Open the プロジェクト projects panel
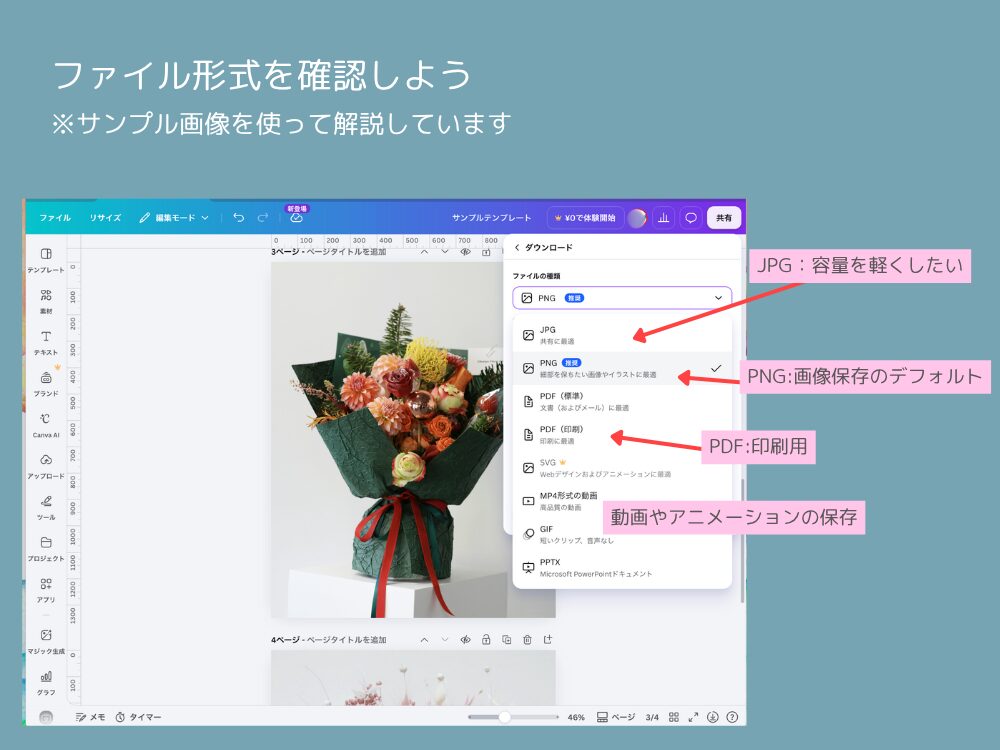The image size is (1000, 750). pyautogui.click(x=46, y=548)
